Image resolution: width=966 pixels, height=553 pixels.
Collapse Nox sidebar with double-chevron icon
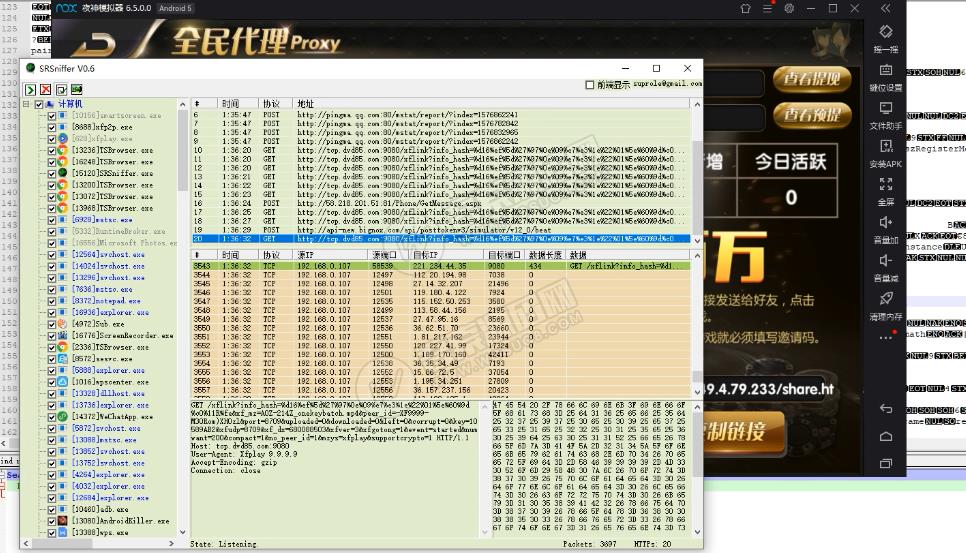pos(885,8)
